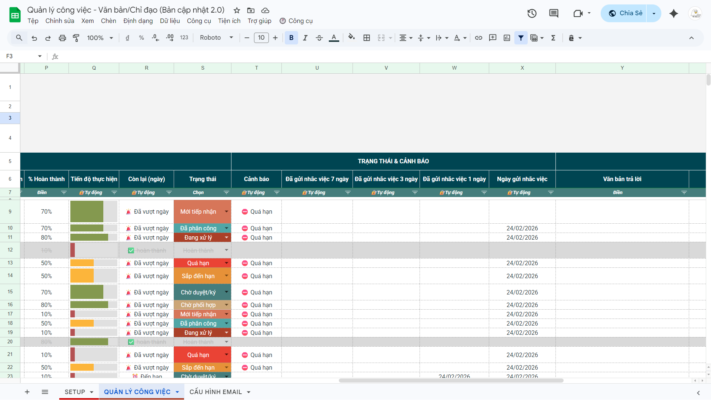Toggle Bold text formatting
711x400 pixels.
coord(291,38)
